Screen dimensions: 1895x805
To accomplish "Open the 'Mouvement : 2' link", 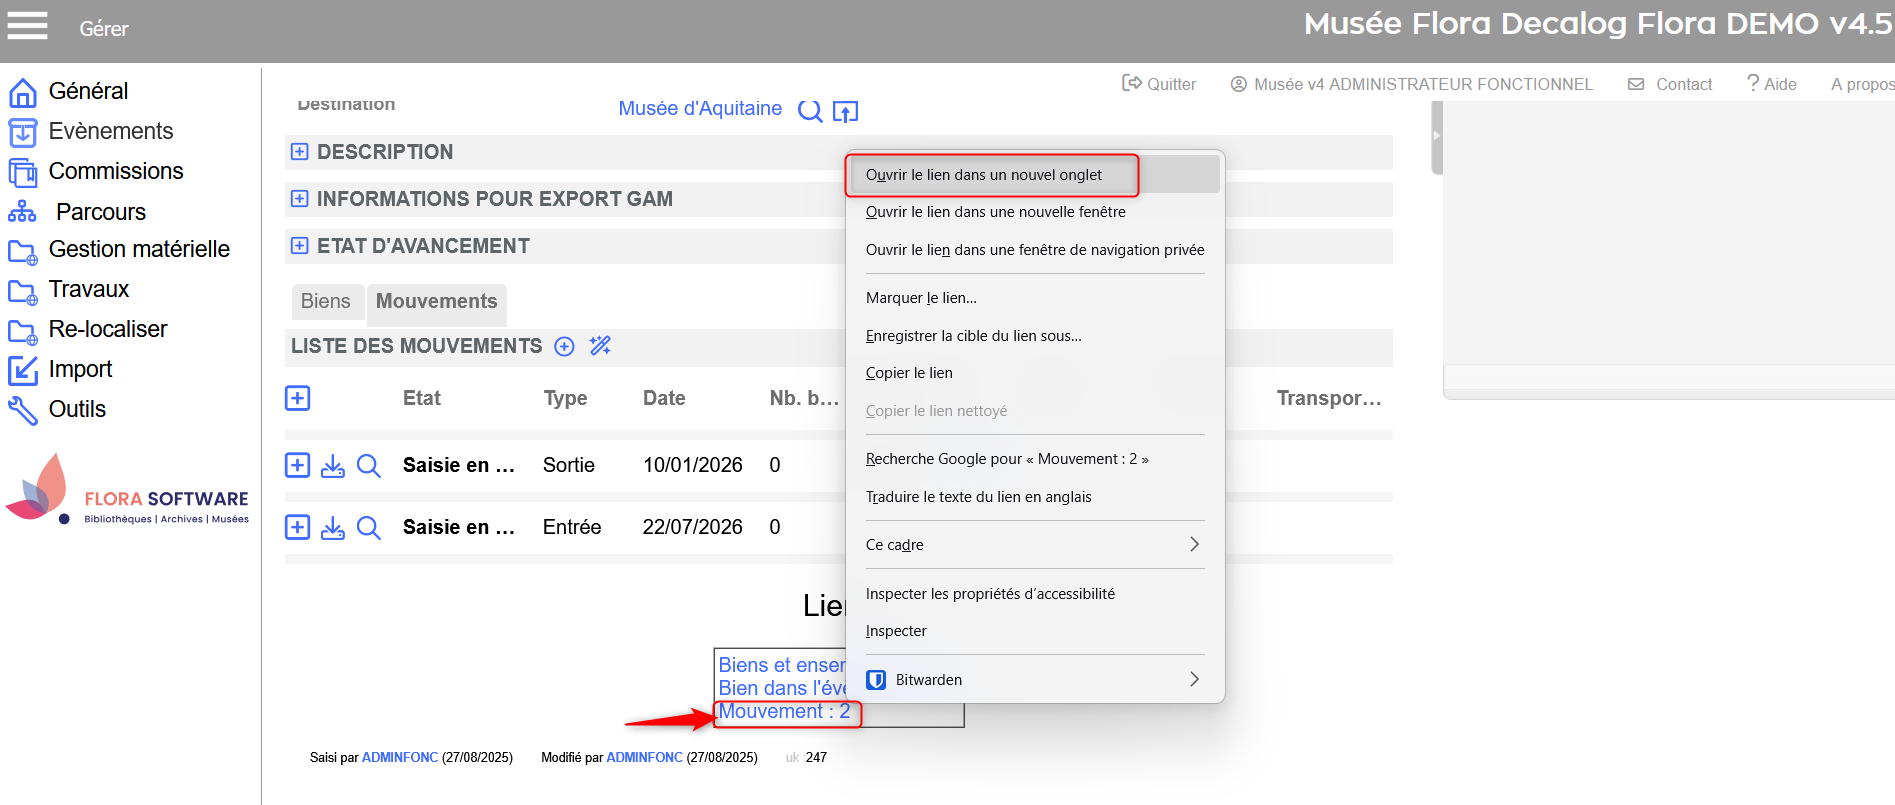I will [x=784, y=712].
